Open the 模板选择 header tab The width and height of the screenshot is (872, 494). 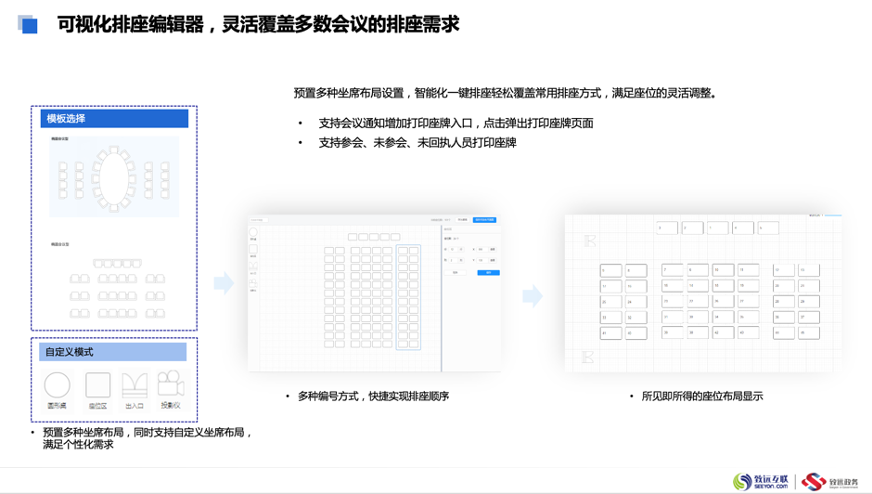[114, 119]
